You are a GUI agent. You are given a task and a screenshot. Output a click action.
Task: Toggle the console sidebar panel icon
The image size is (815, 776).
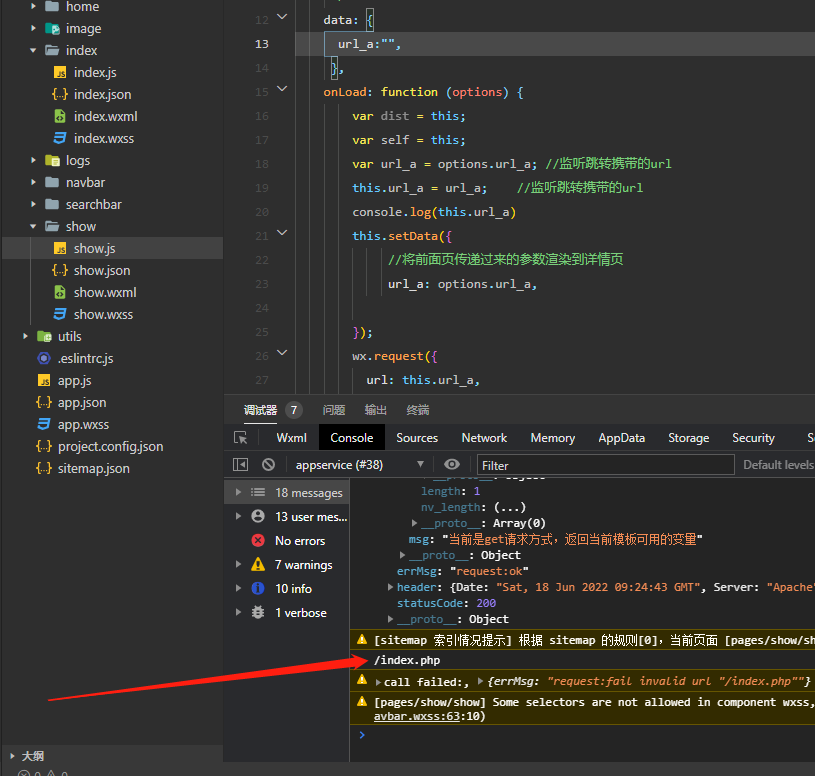241,465
